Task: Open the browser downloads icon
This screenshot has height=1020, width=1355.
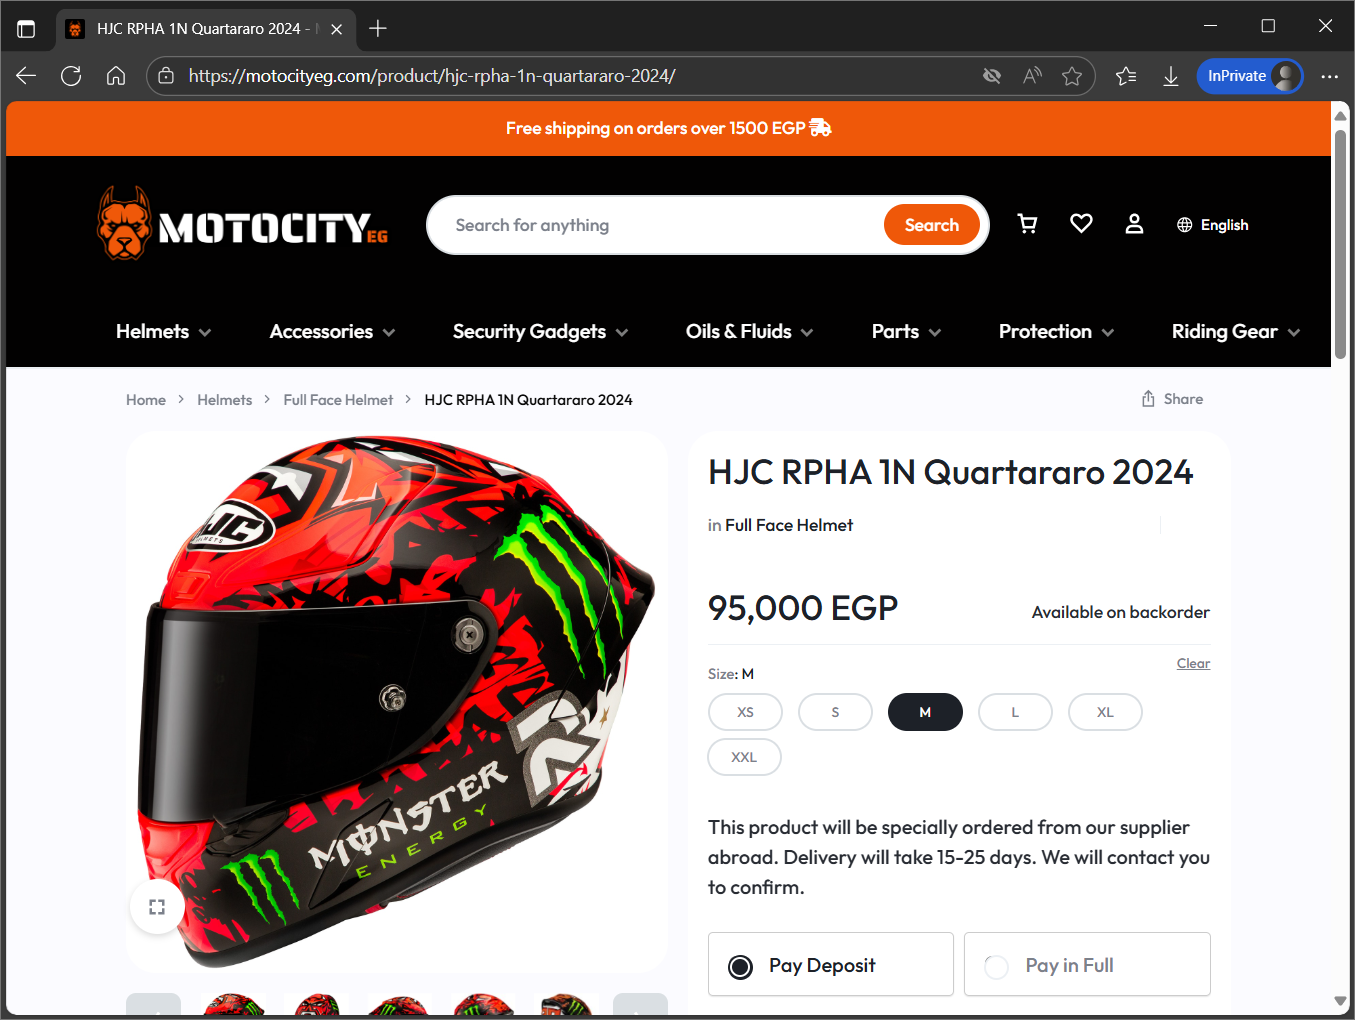Action: [1170, 76]
